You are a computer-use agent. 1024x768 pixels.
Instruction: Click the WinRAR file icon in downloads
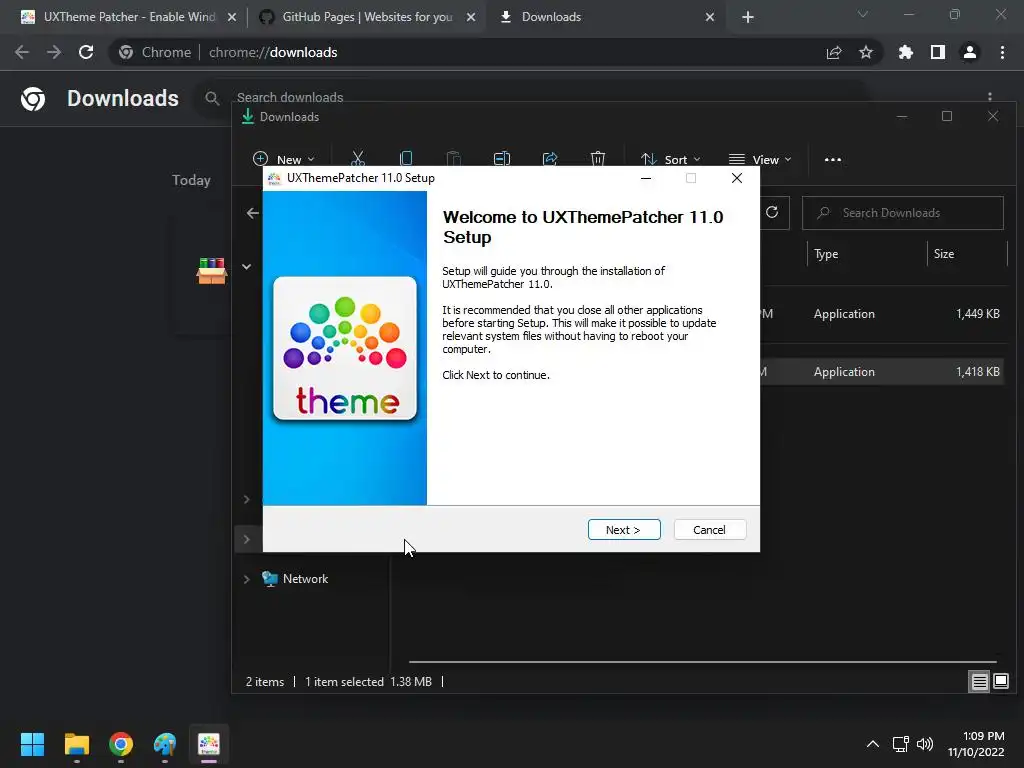[212, 270]
